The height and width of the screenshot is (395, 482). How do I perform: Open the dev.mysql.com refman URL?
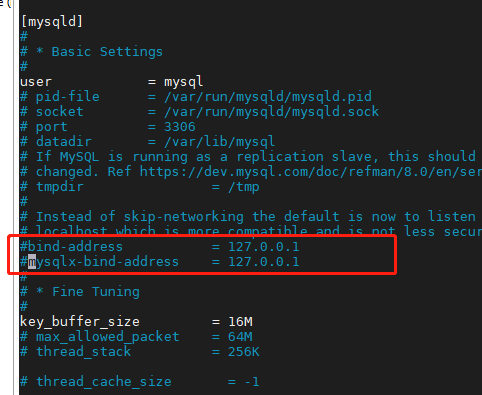[x=311, y=172]
